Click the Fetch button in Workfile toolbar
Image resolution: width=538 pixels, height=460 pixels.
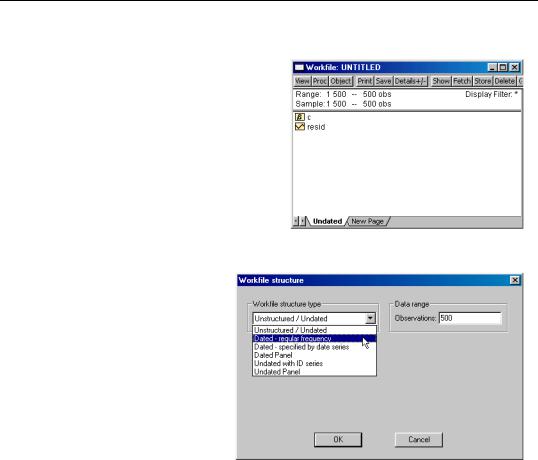coord(462,81)
